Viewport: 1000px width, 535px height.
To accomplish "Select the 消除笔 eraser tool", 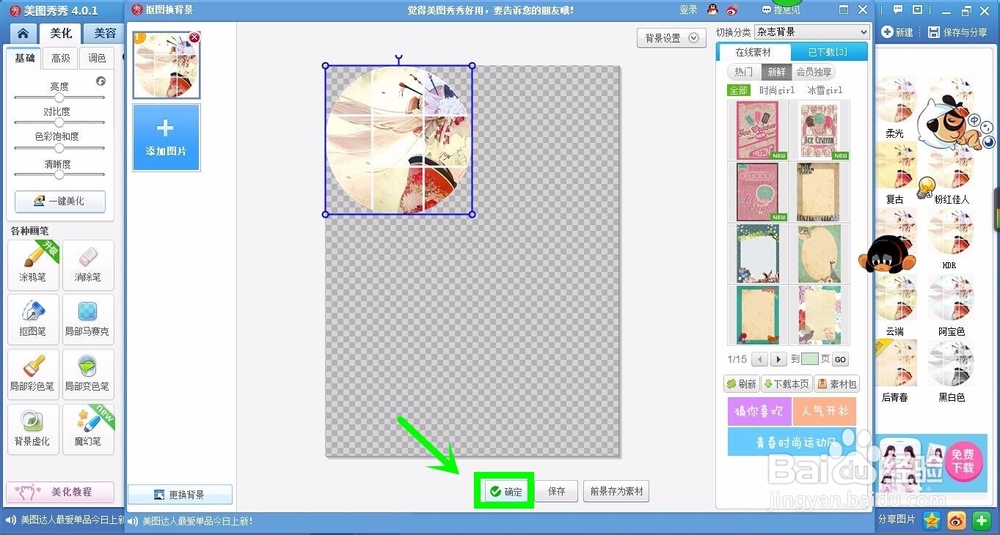I will click(88, 265).
